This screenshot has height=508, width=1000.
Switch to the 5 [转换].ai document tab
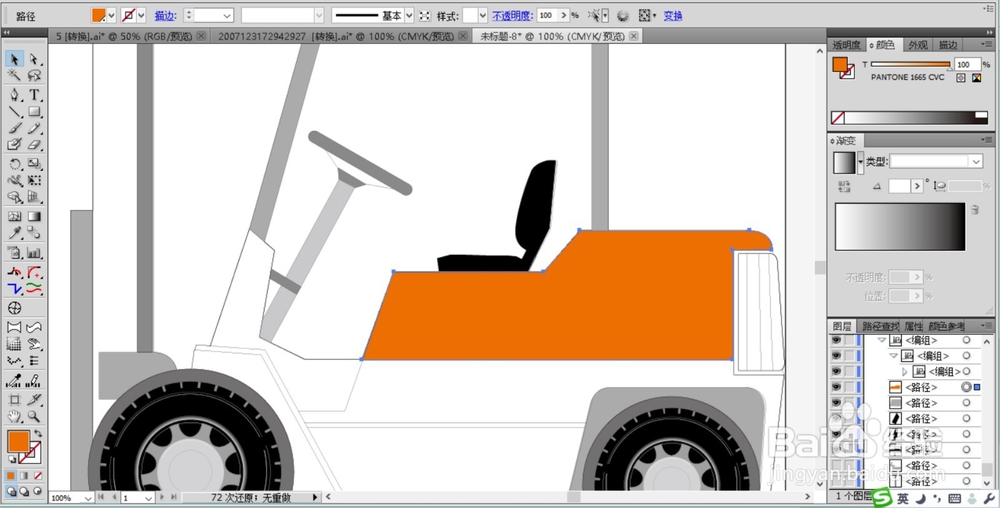[x=124, y=36]
